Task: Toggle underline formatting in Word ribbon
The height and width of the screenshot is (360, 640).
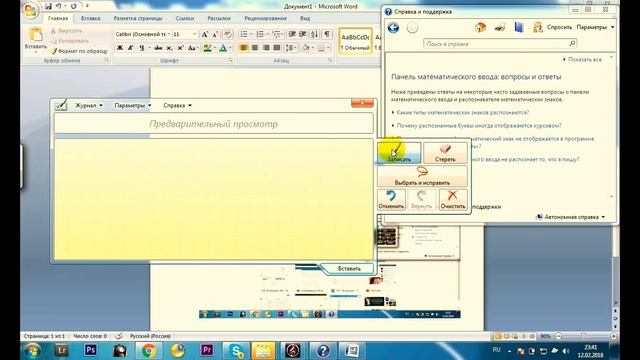Action: [x=142, y=48]
